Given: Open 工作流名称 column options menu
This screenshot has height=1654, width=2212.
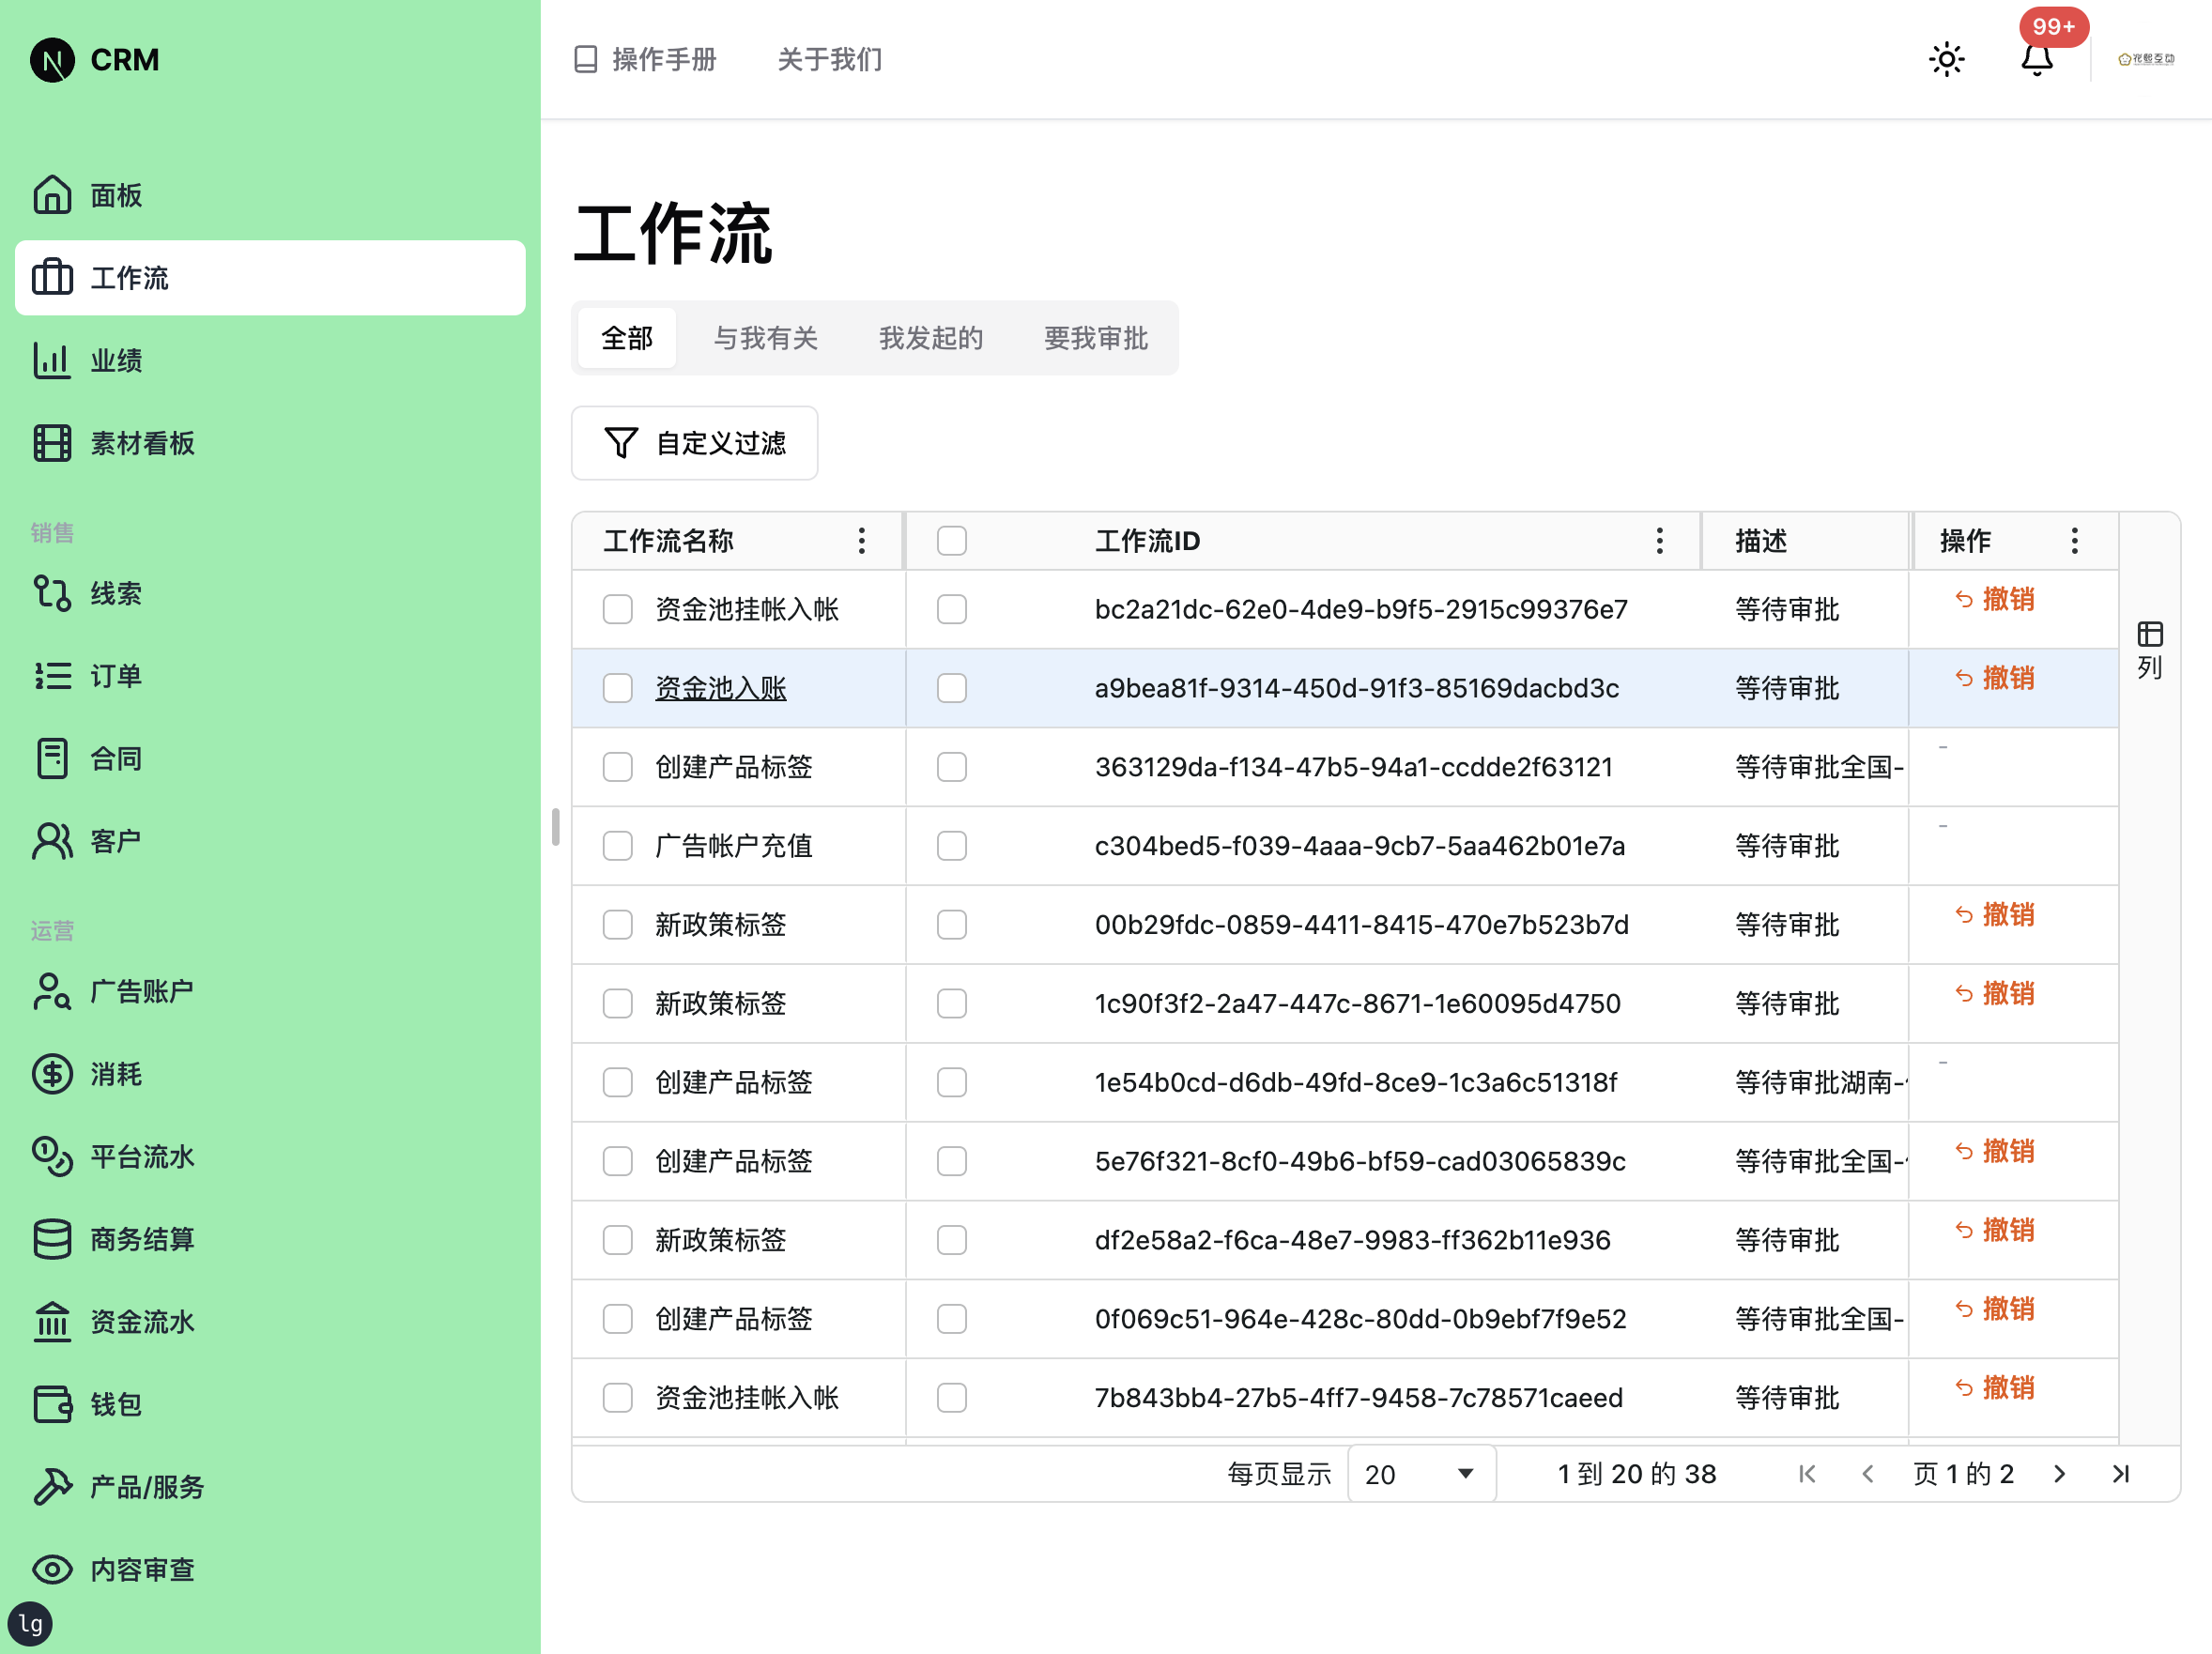Looking at the screenshot, I should tap(861, 540).
